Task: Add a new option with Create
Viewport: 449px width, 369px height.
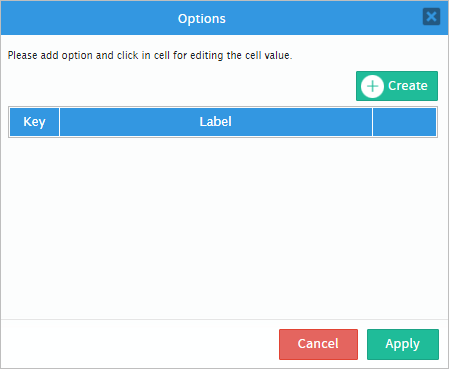Action: click(x=397, y=86)
